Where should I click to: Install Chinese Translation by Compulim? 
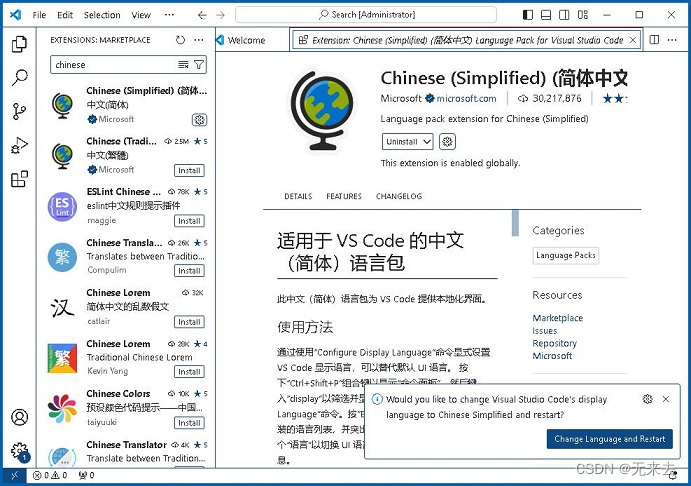pos(189,271)
